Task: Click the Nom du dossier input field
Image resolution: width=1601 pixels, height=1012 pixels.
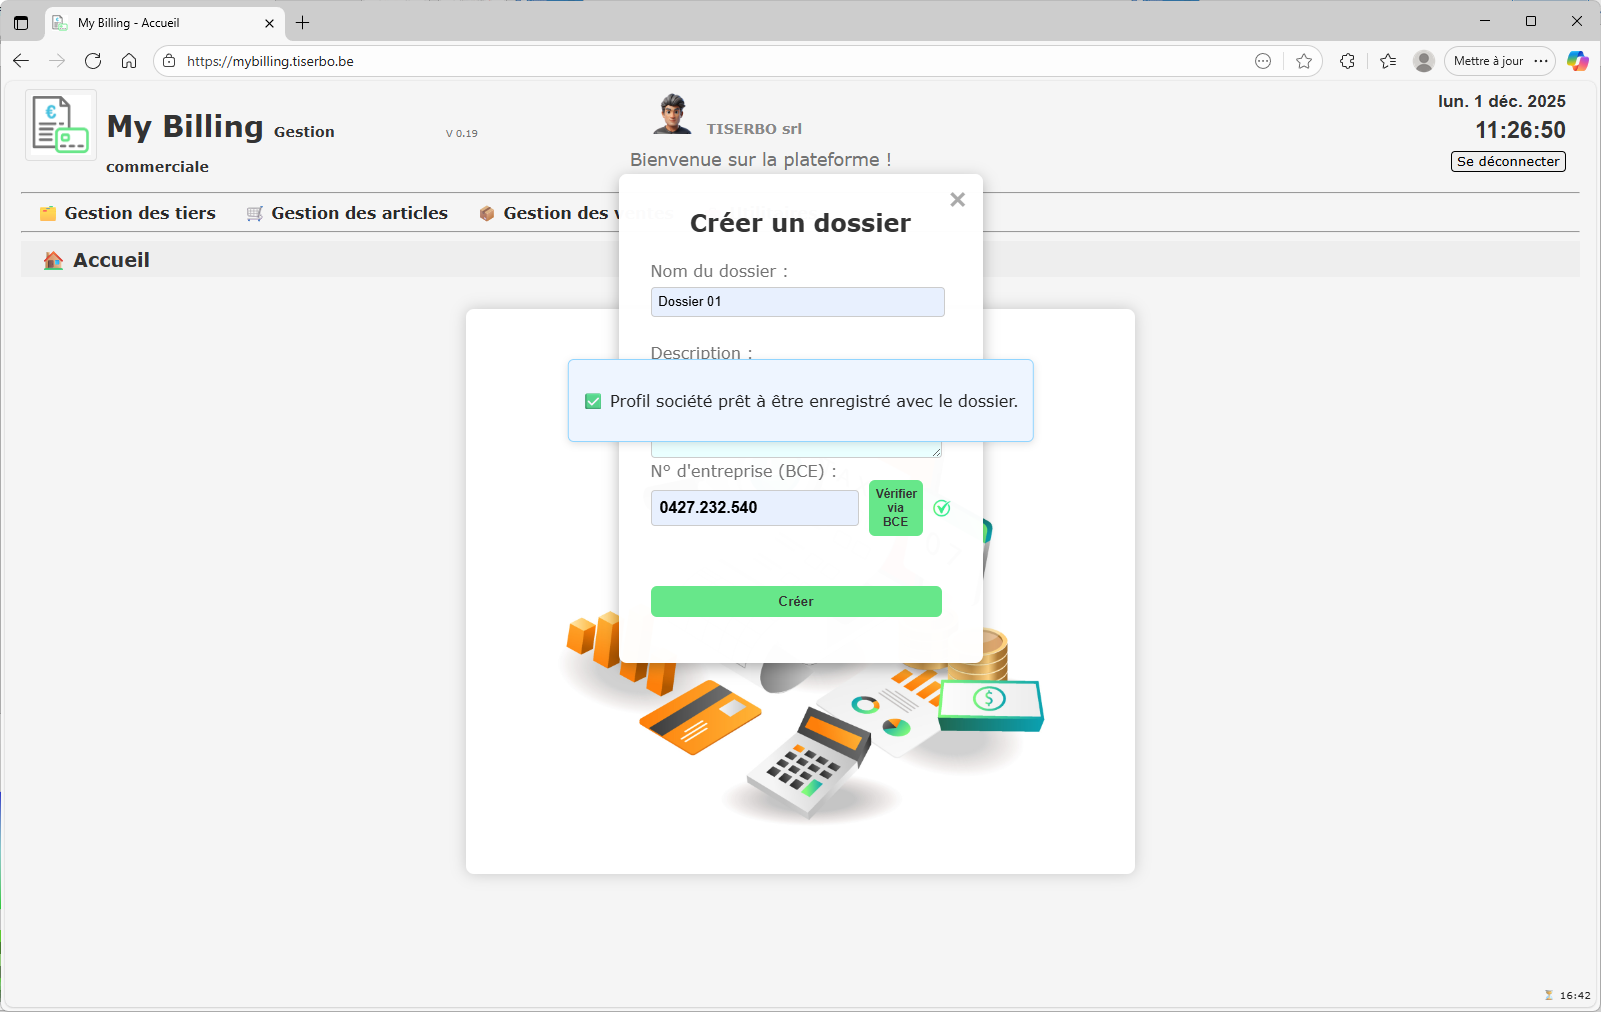Action: coord(797,302)
